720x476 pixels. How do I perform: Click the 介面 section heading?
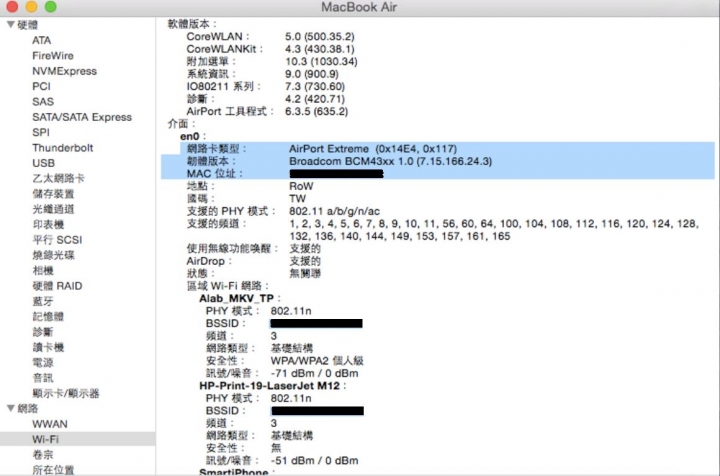click(x=181, y=123)
